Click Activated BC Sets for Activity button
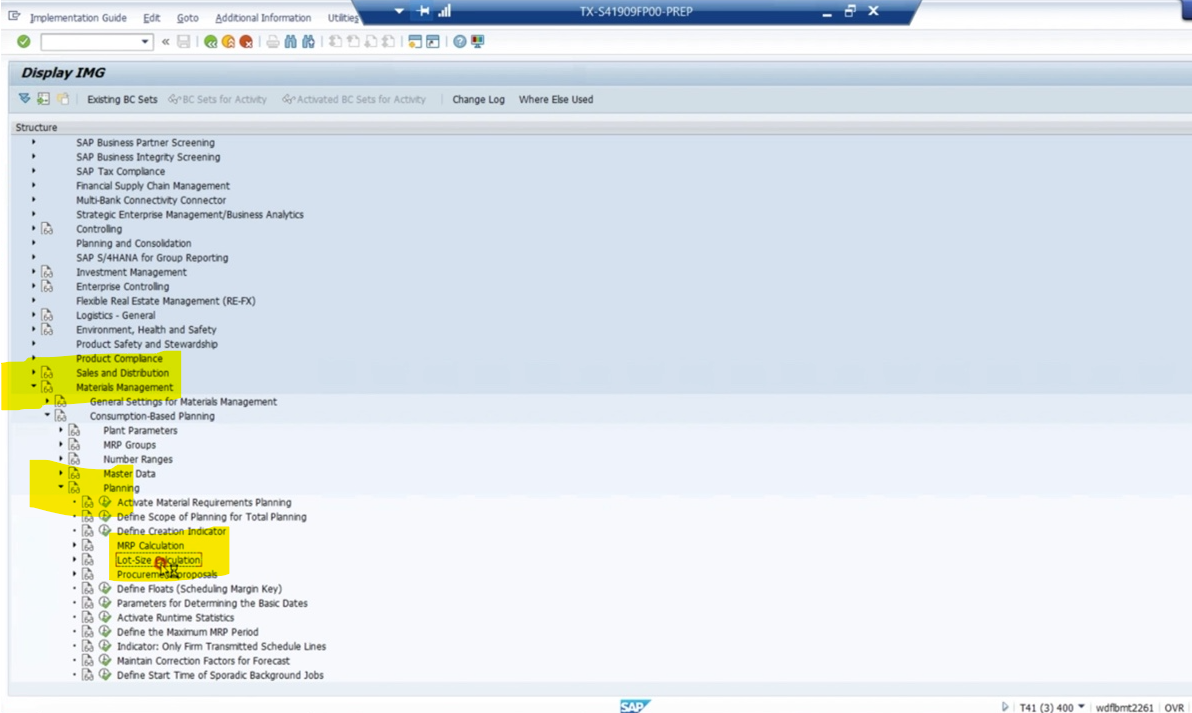Image resolution: width=1192 pixels, height=713 pixels. (x=353, y=100)
